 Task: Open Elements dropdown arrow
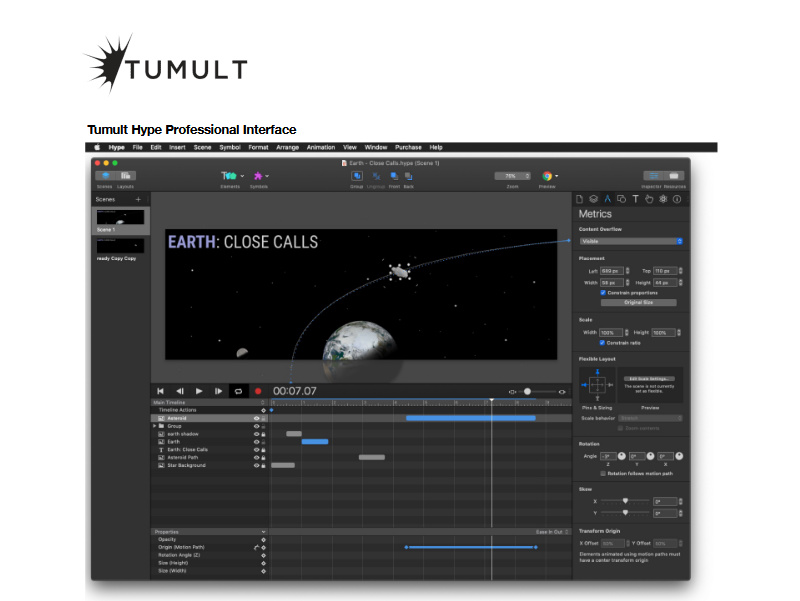[x=242, y=176]
